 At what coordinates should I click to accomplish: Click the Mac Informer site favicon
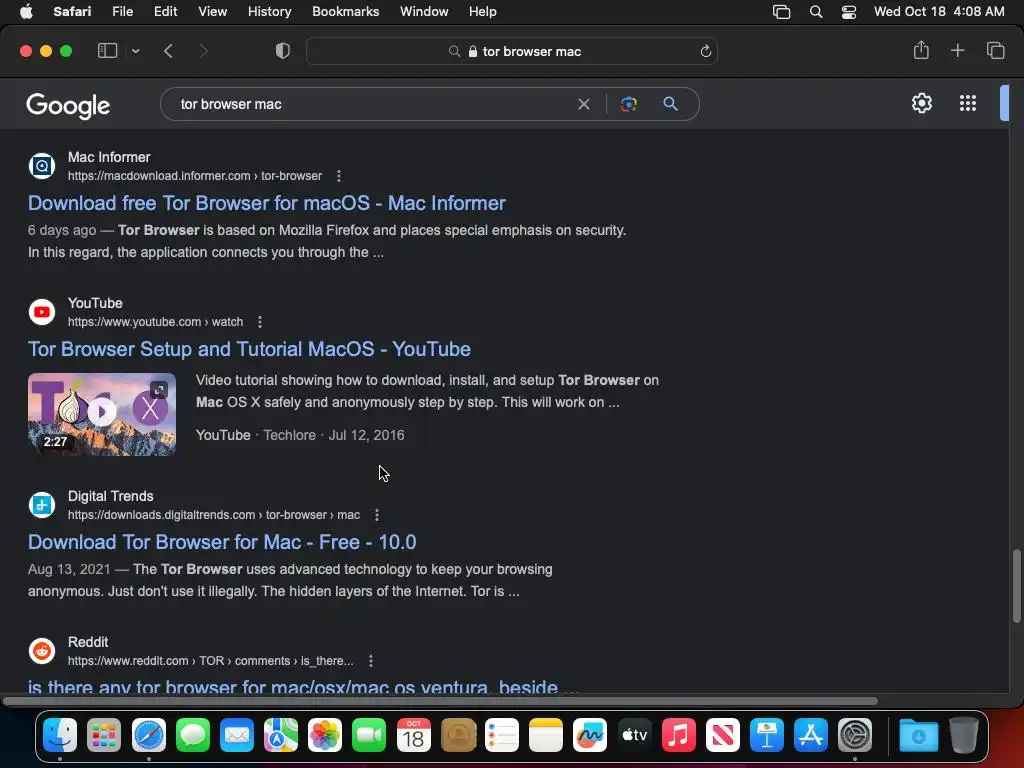coord(42,166)
